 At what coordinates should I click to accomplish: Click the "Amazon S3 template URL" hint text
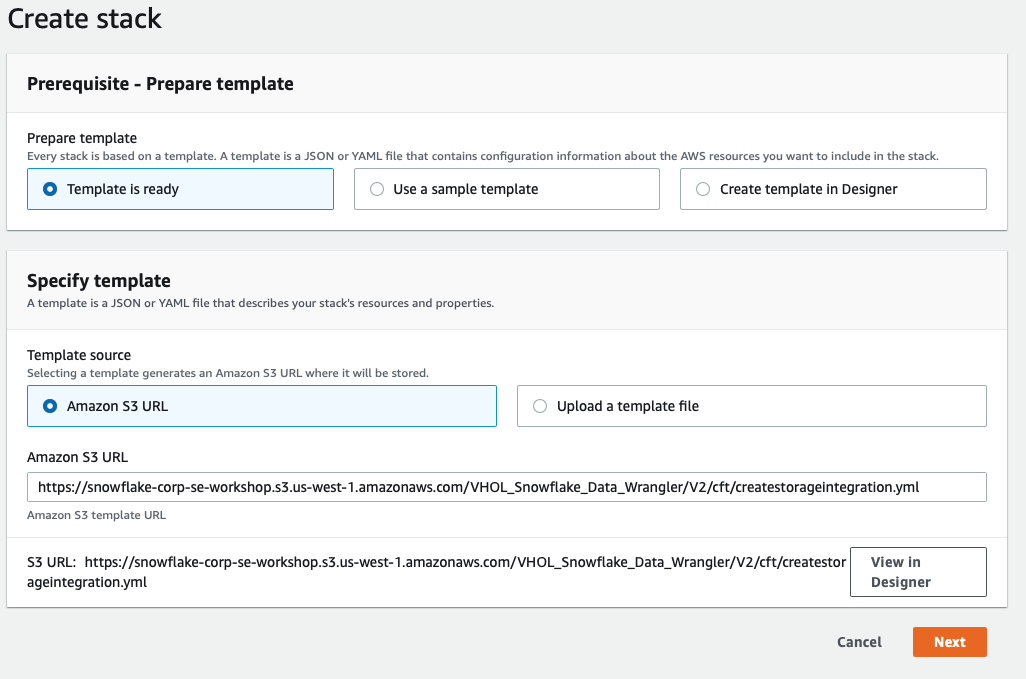pos(96,516)
